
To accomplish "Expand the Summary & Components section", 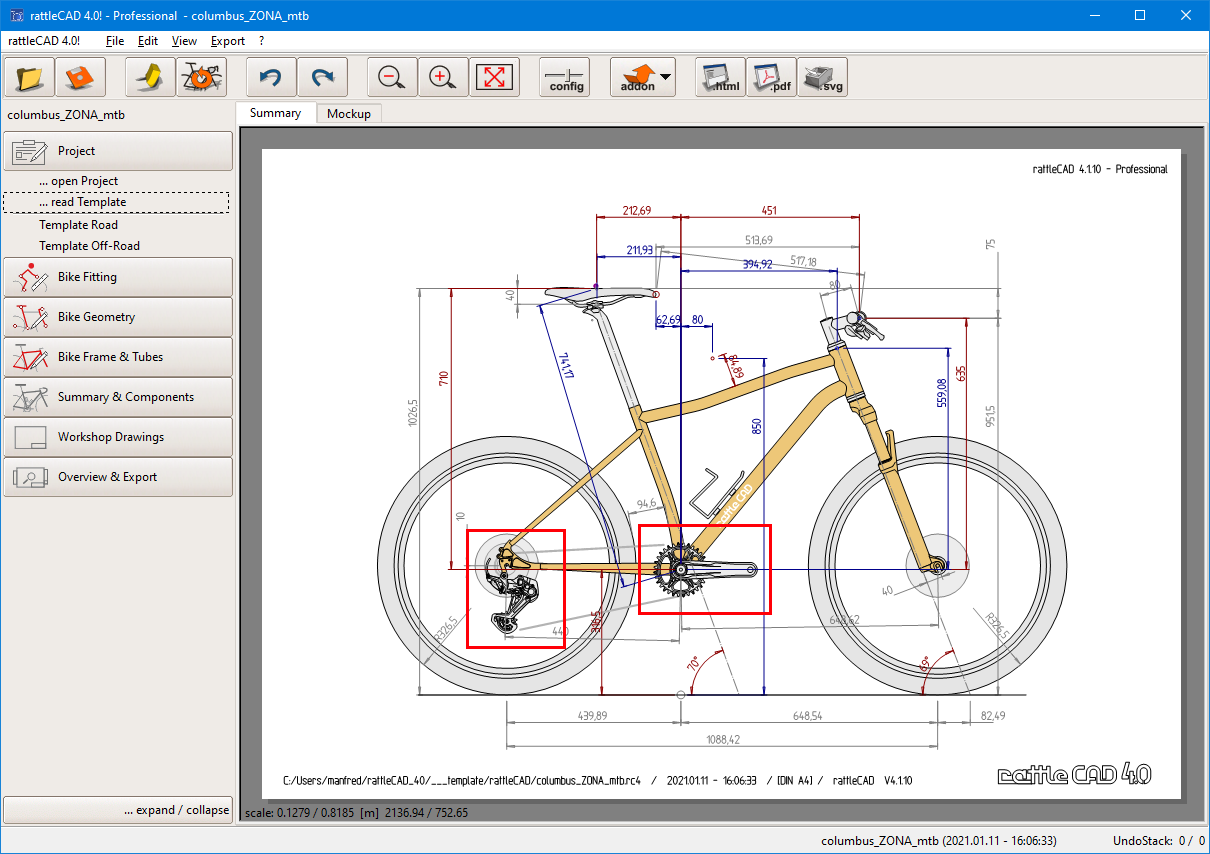I will tap(118, 397).
